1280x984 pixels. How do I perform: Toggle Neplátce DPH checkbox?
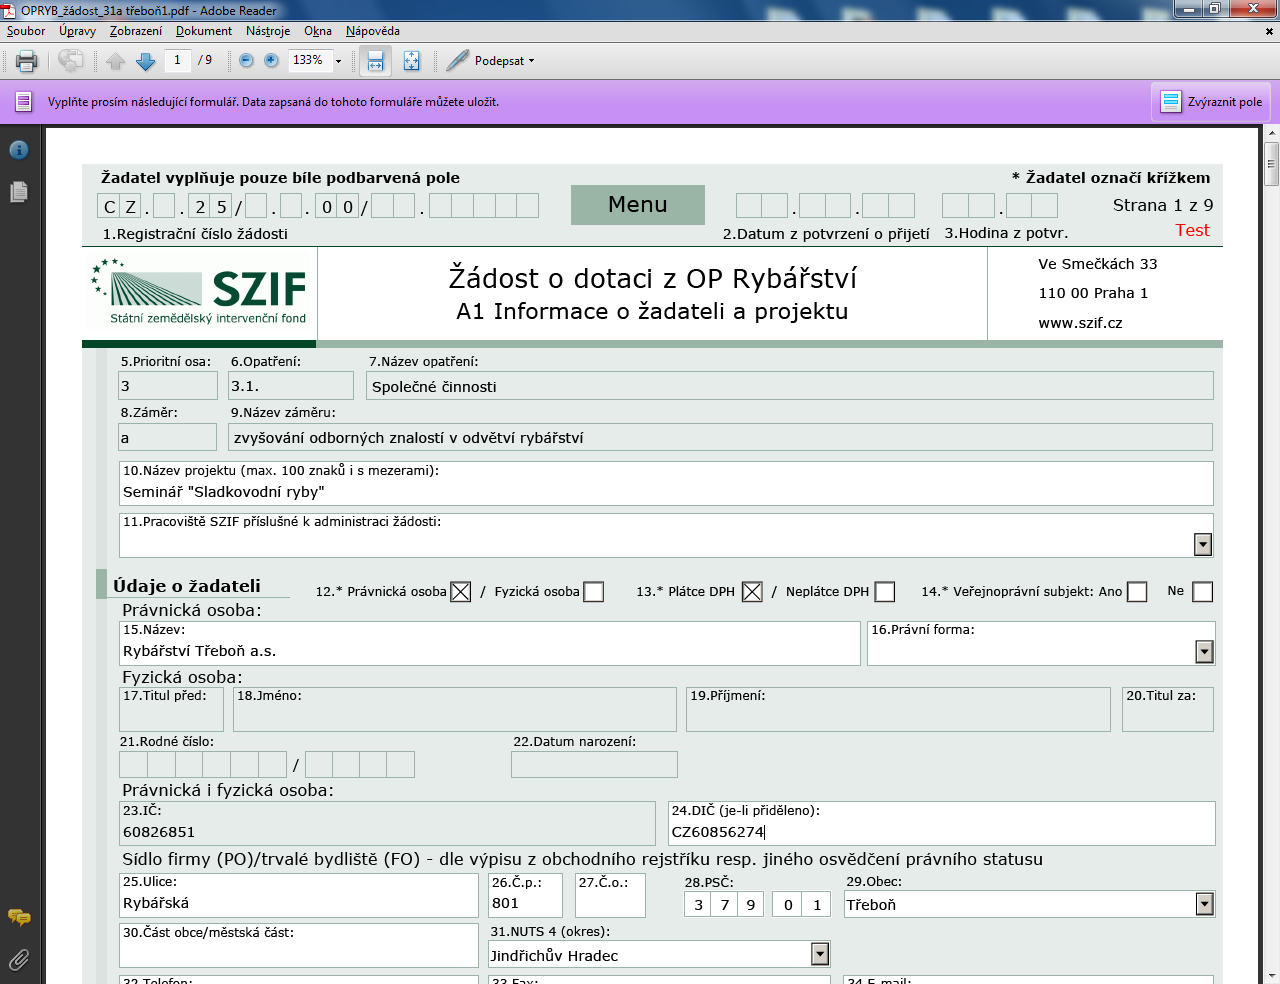(x=884, y=592)
